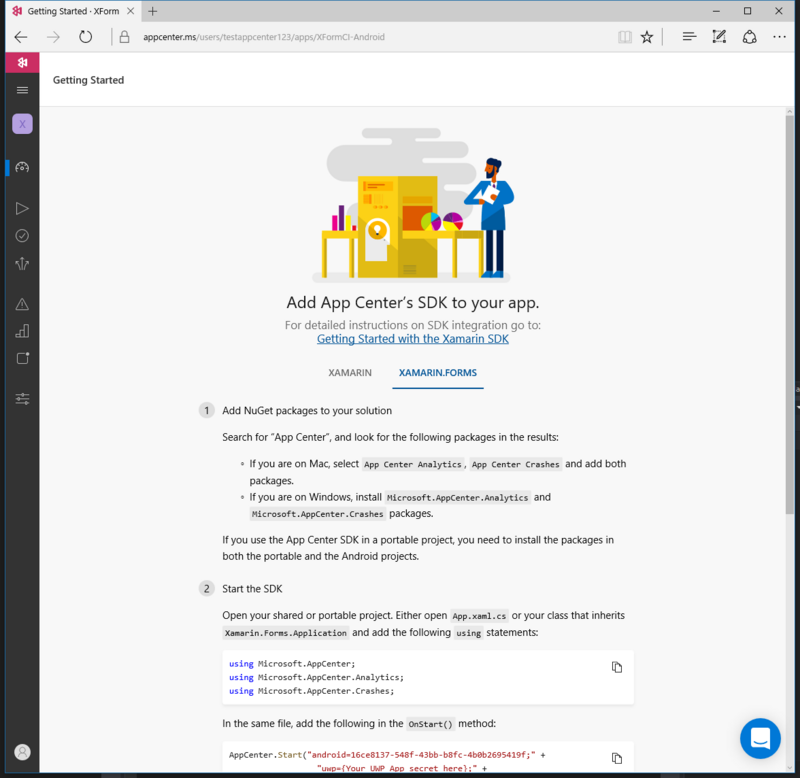800x778 pixels.
Task: Click 'using Microsoft.AppCenter.Analytics;' code line
Action: pos(316,677)
